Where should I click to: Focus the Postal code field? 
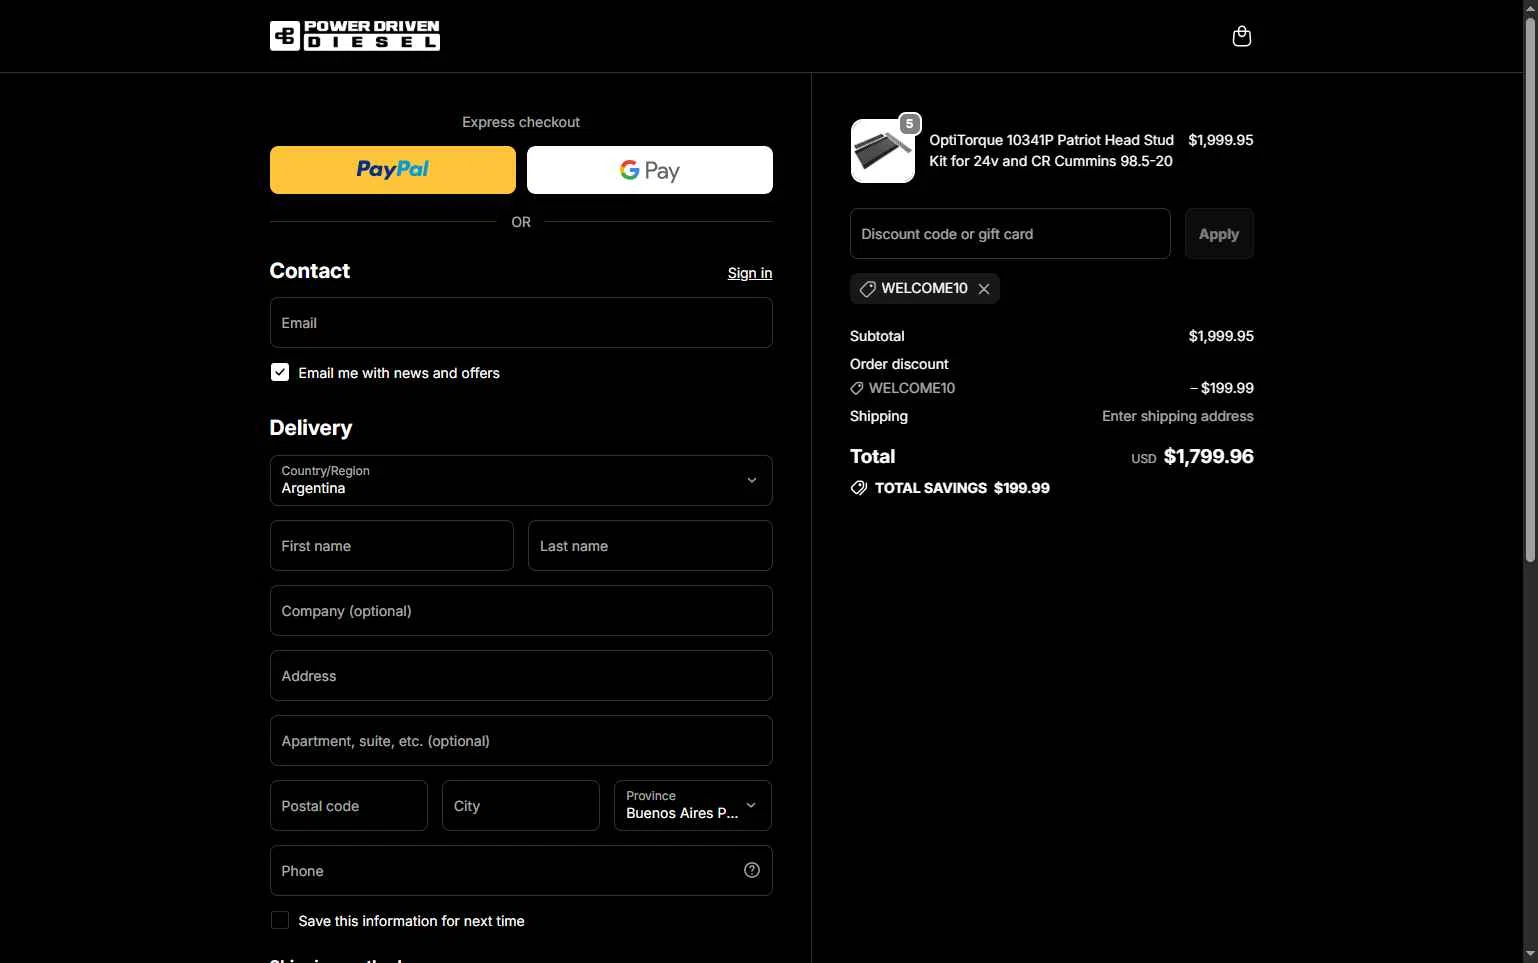coord(349,806)
